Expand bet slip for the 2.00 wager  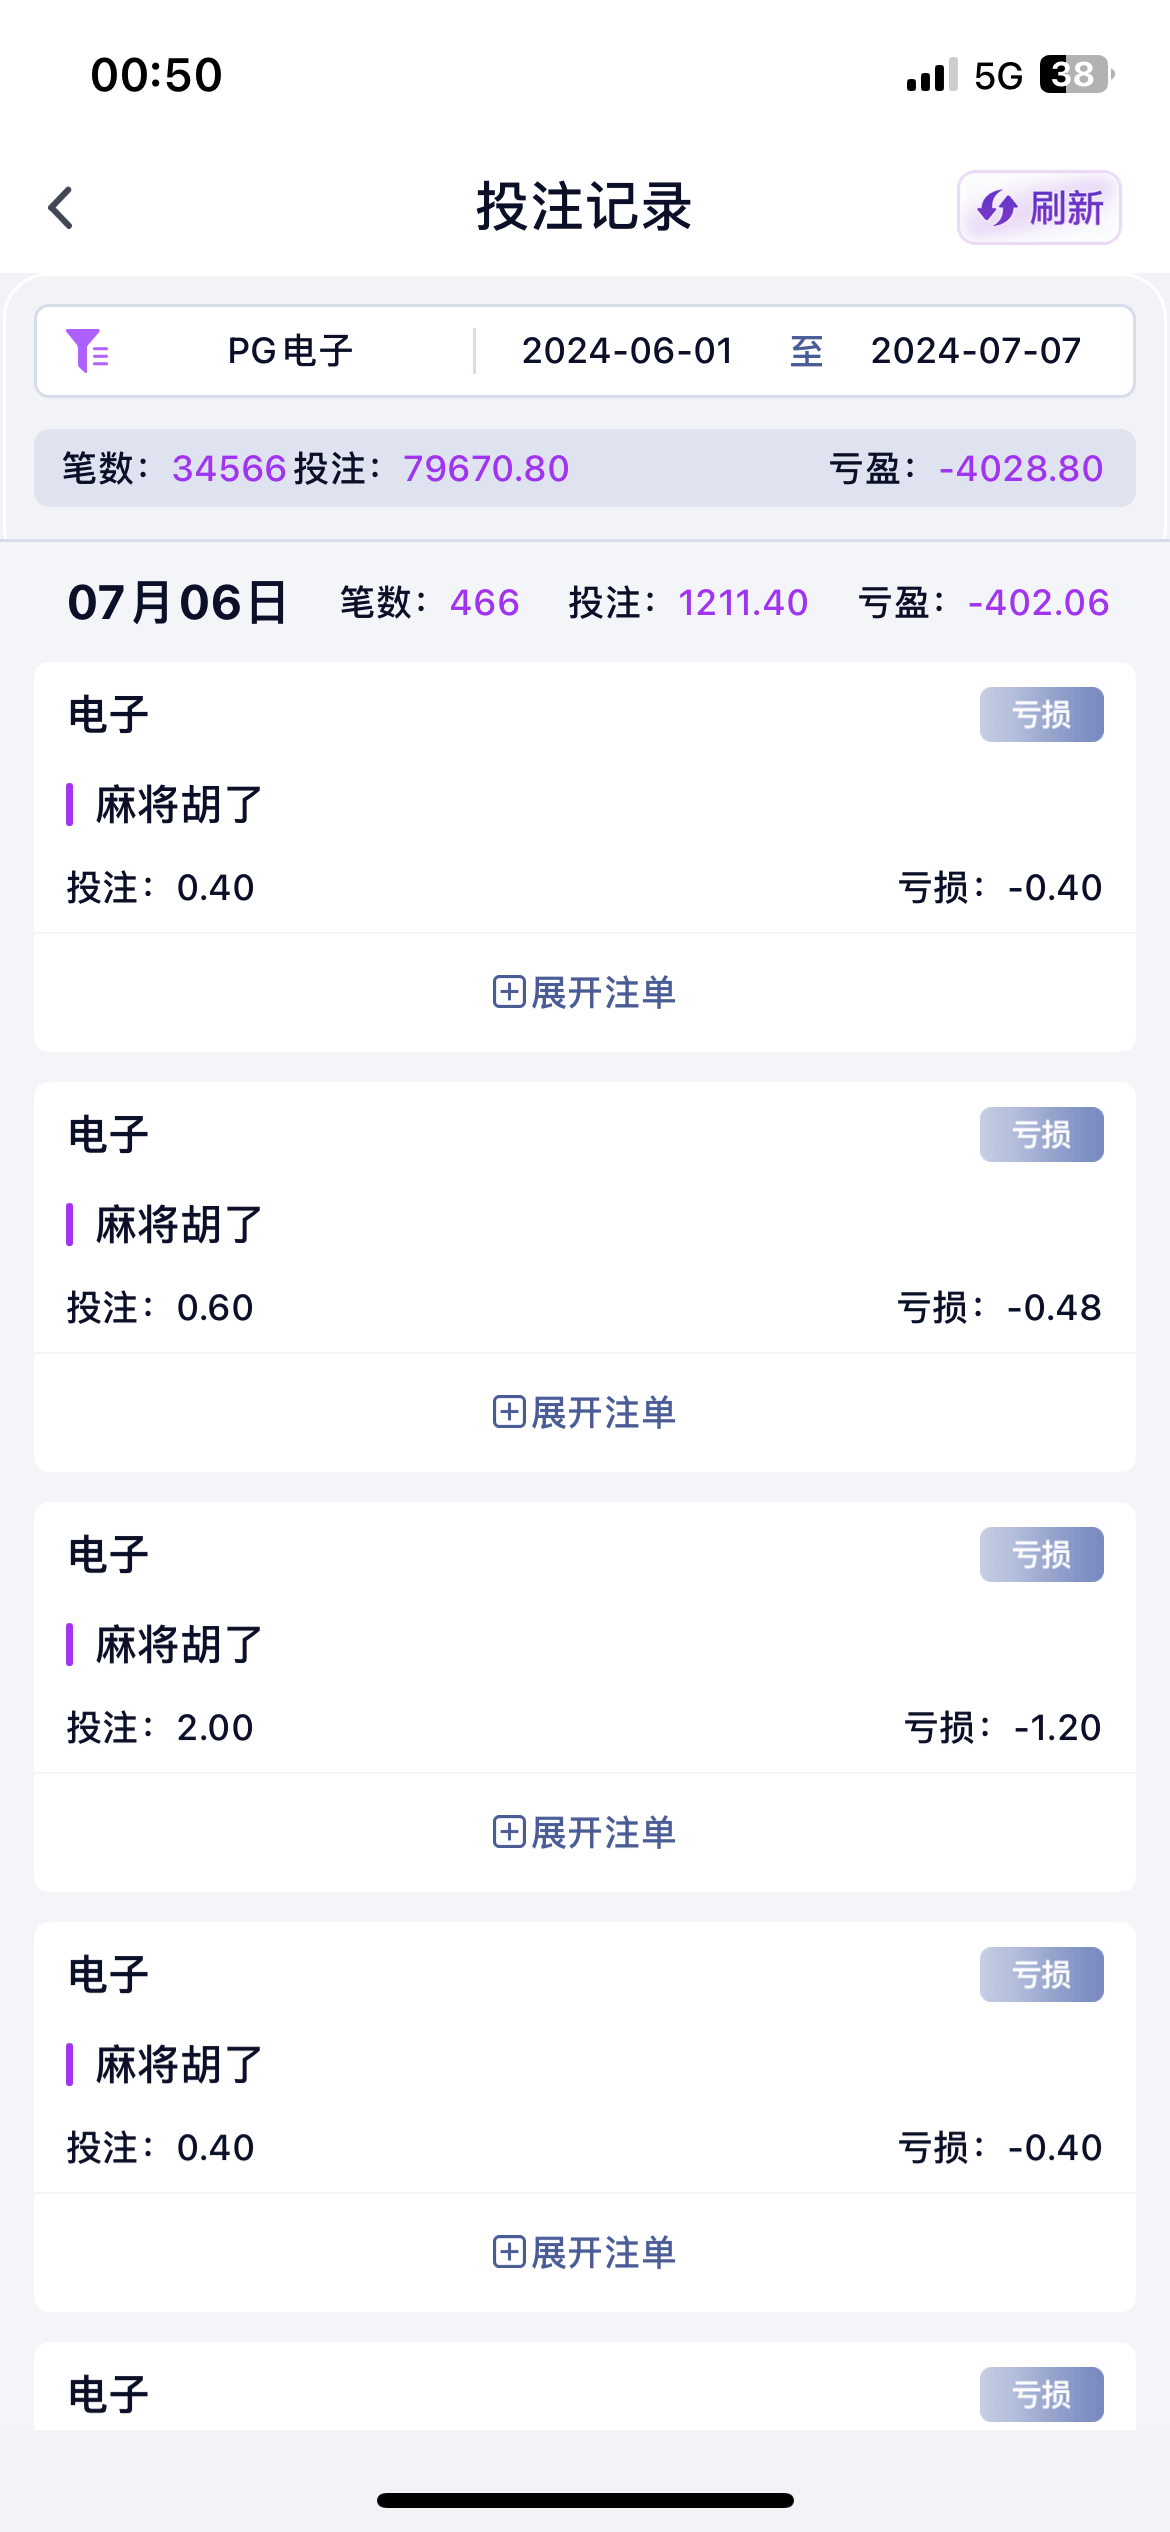point(584,1833)
